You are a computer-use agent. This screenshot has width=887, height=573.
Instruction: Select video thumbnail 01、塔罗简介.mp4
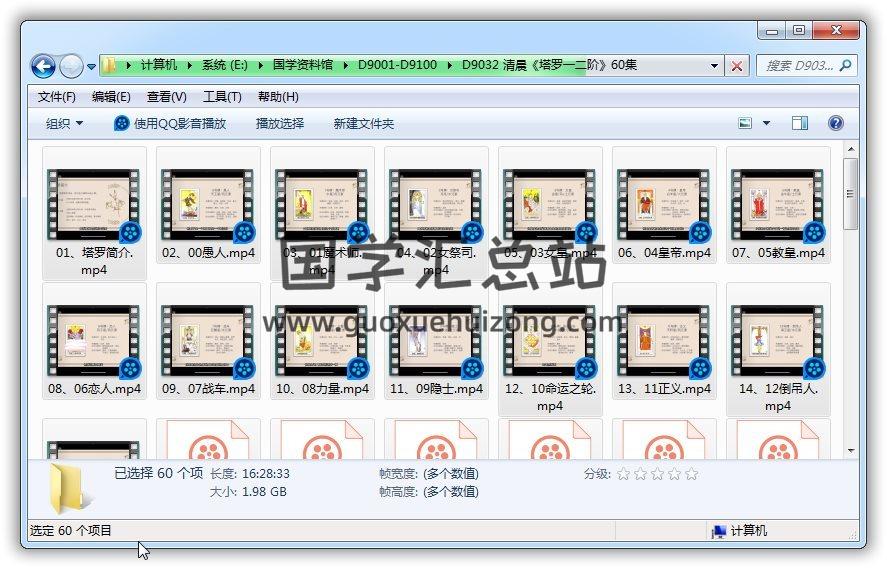pyautogui.click(x=94, y=205)
